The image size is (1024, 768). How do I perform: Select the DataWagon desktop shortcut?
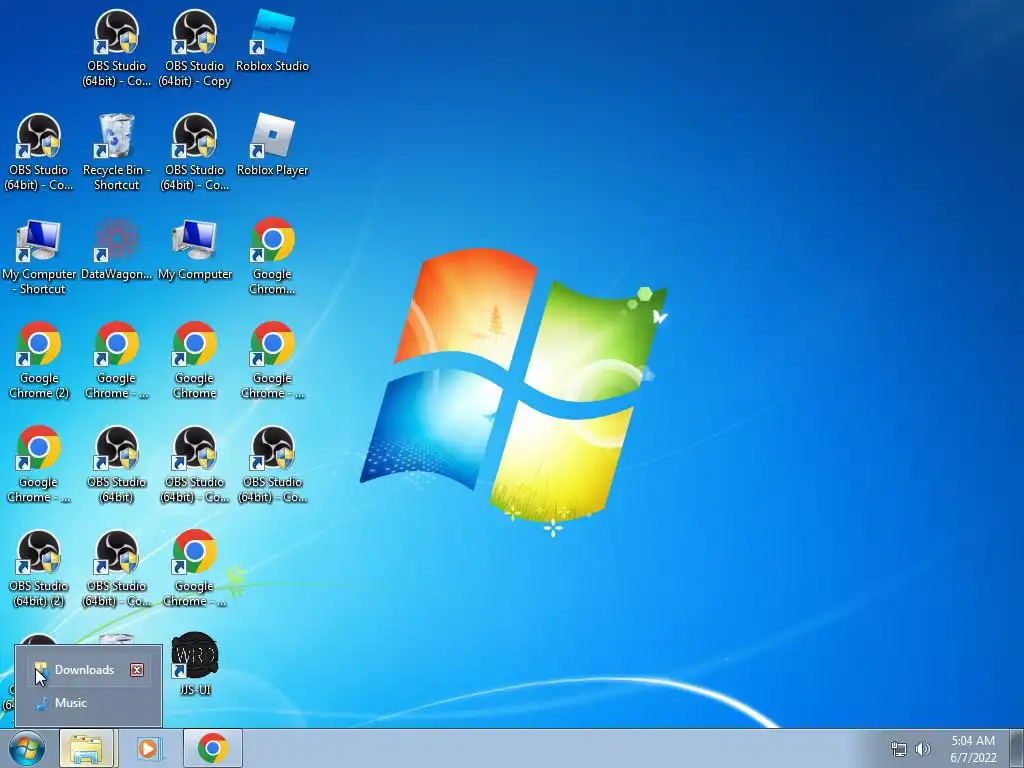pyautogui.click(x=116, y=249)
